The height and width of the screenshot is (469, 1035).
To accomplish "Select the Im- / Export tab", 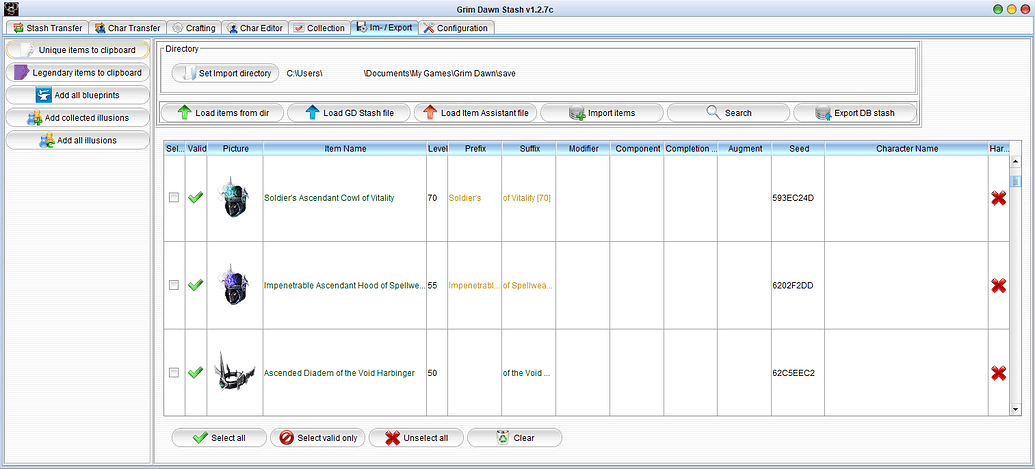I will tap(385, 28).
